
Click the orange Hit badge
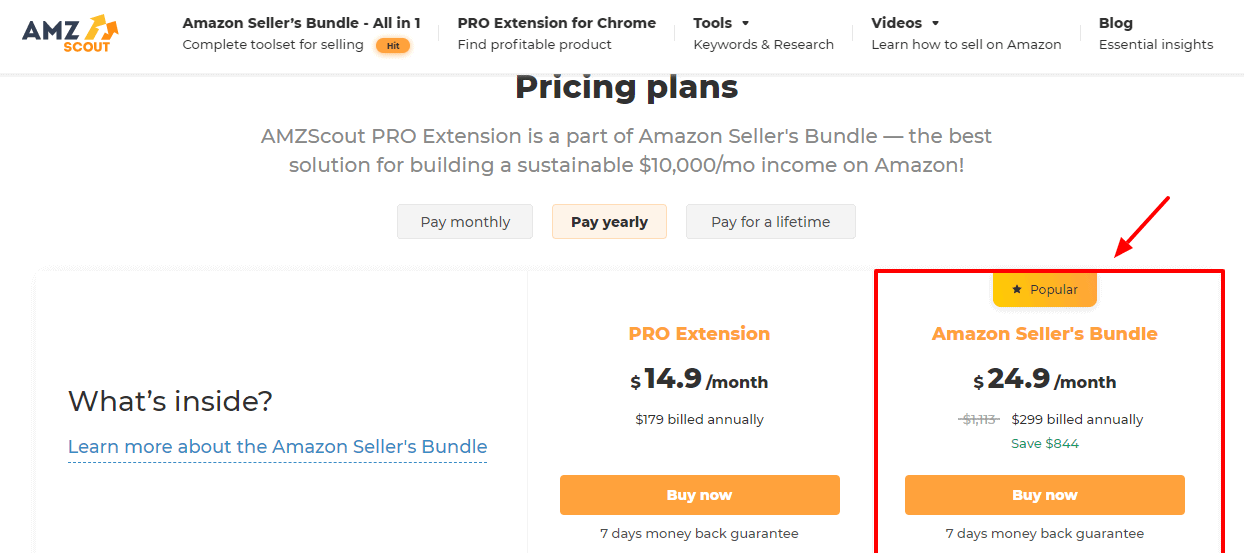(393, 45)
